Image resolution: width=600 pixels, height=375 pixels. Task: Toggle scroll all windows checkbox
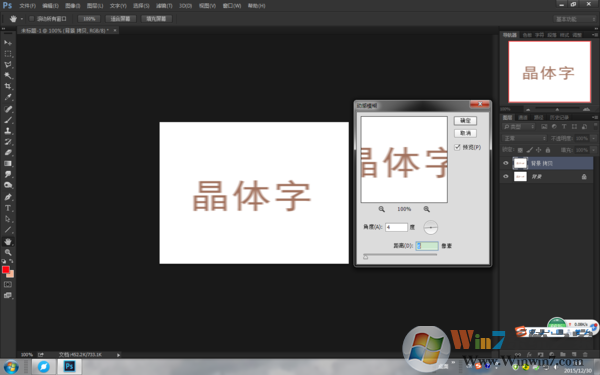click(x=32, y=18)
